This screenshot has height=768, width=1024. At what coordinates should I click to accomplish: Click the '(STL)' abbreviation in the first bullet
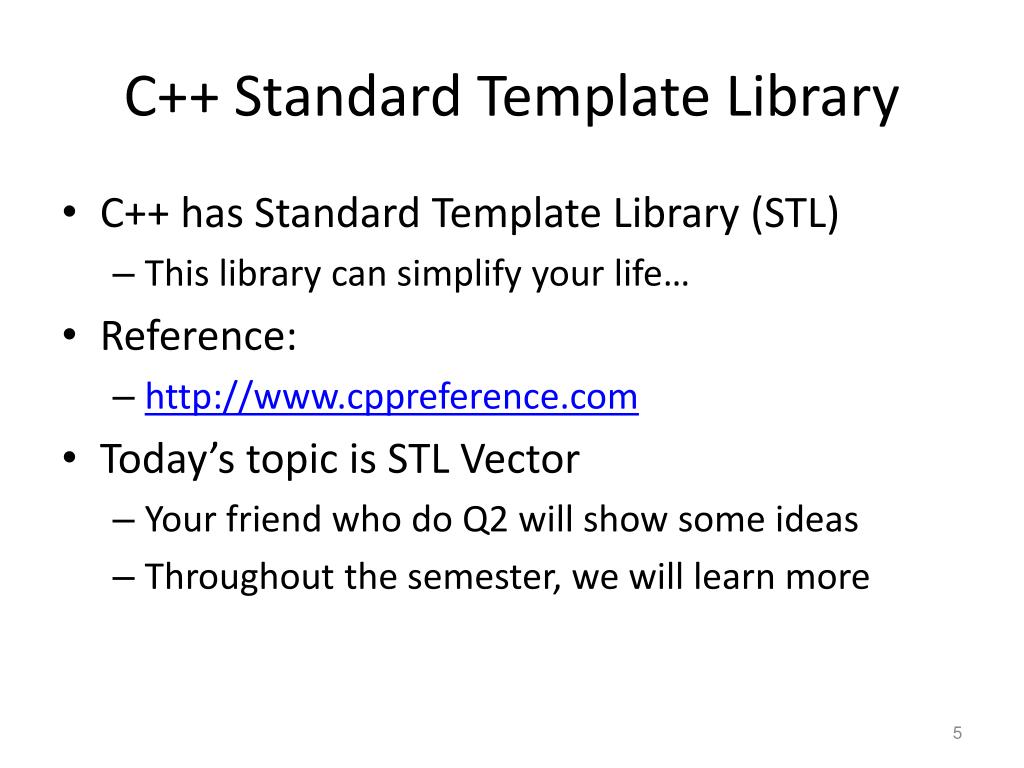[795, 214]
